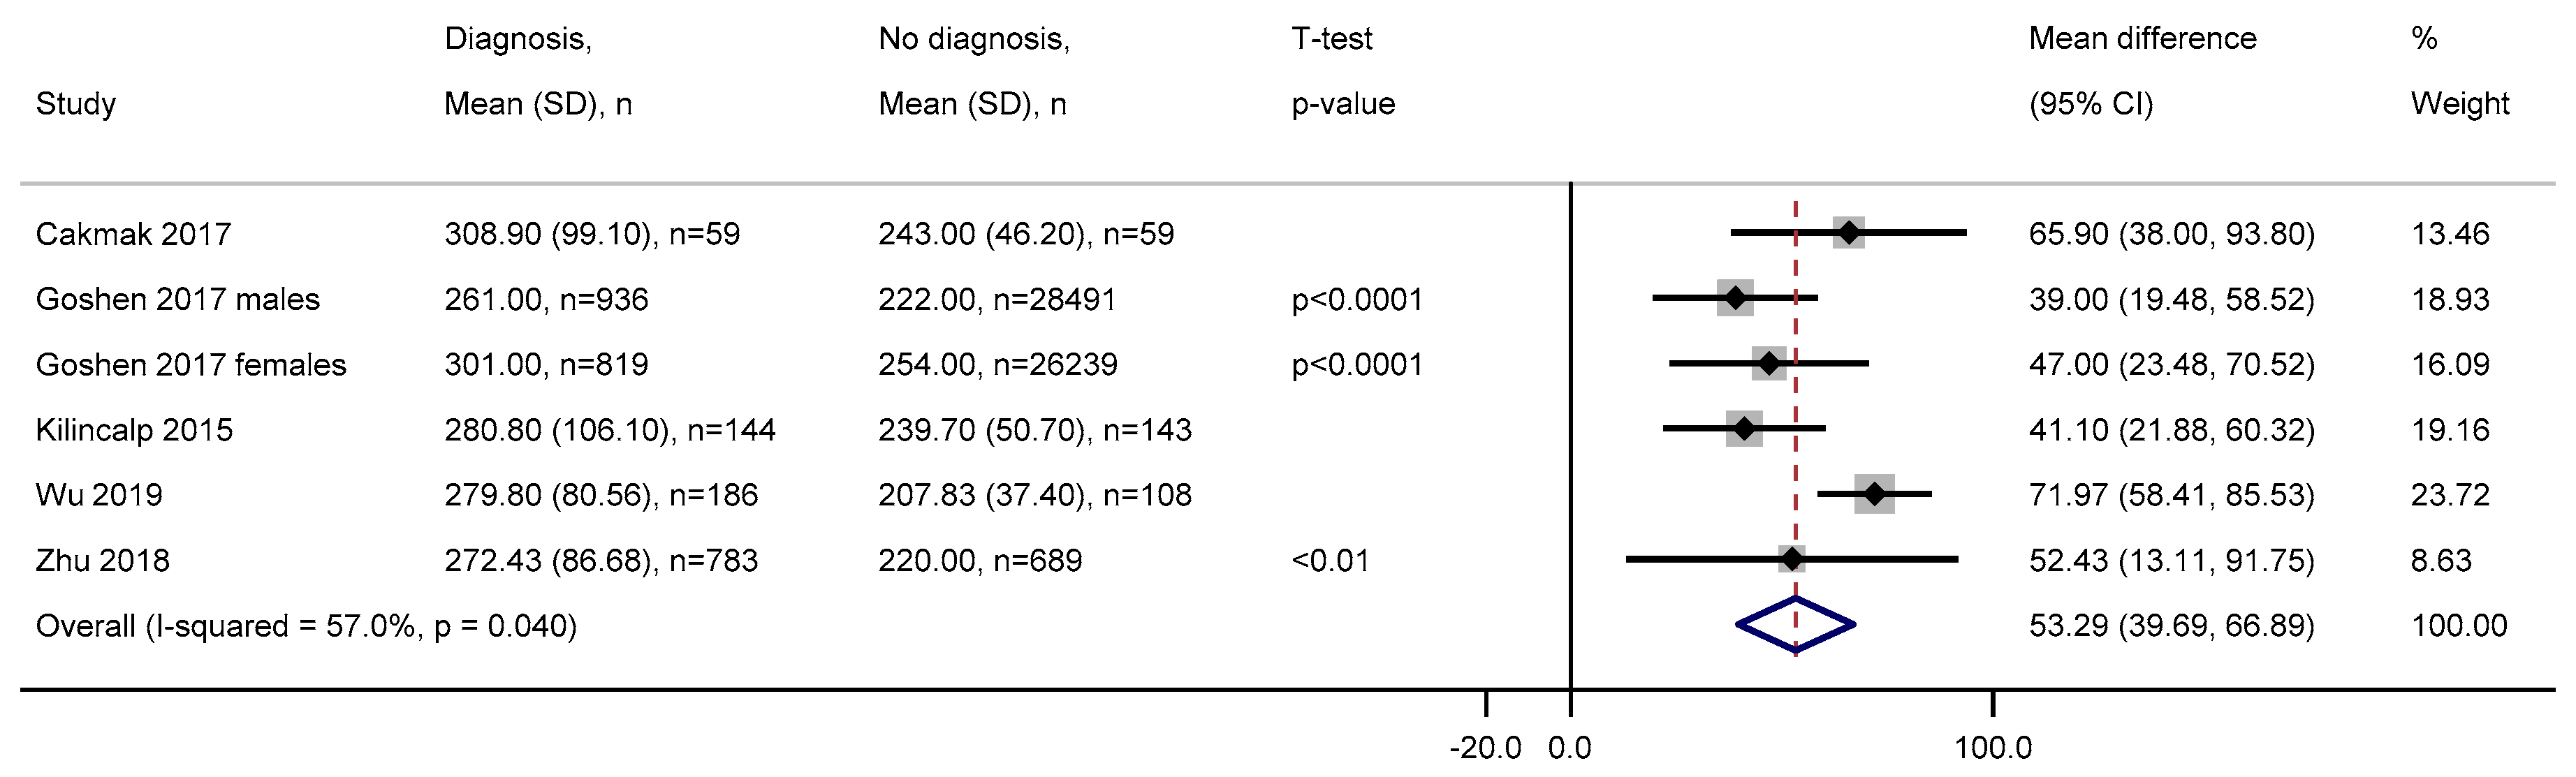Click the Zhu 2018 study label
The width and height of the screenshot is (2576, 777).
click(102, 560)
